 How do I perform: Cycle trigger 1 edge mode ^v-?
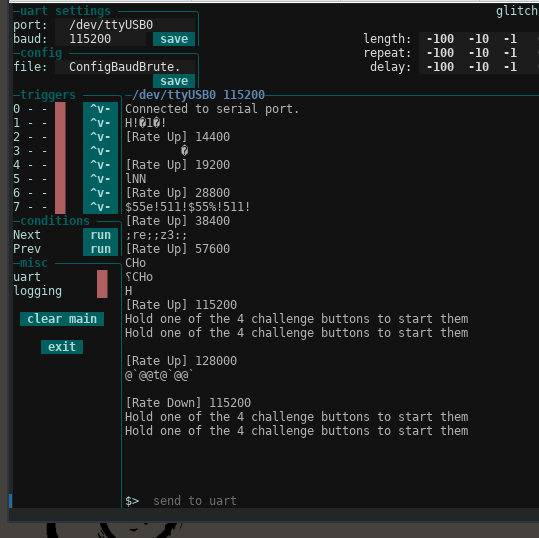coord(100,123)
